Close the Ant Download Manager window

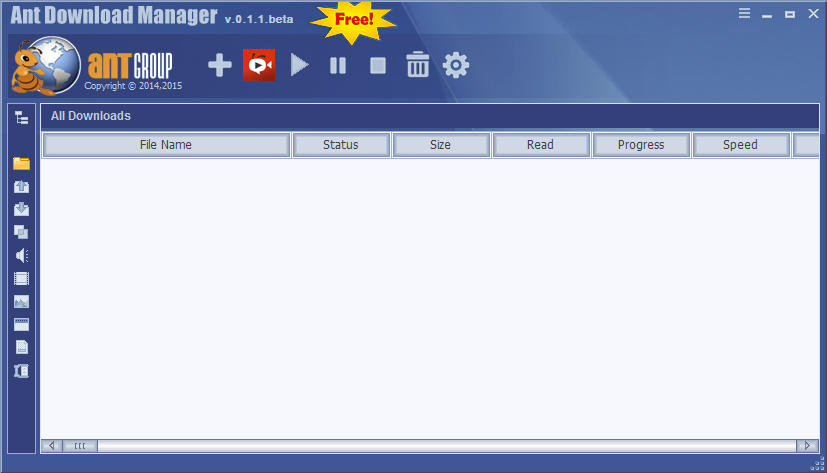(x=813, y=14)
